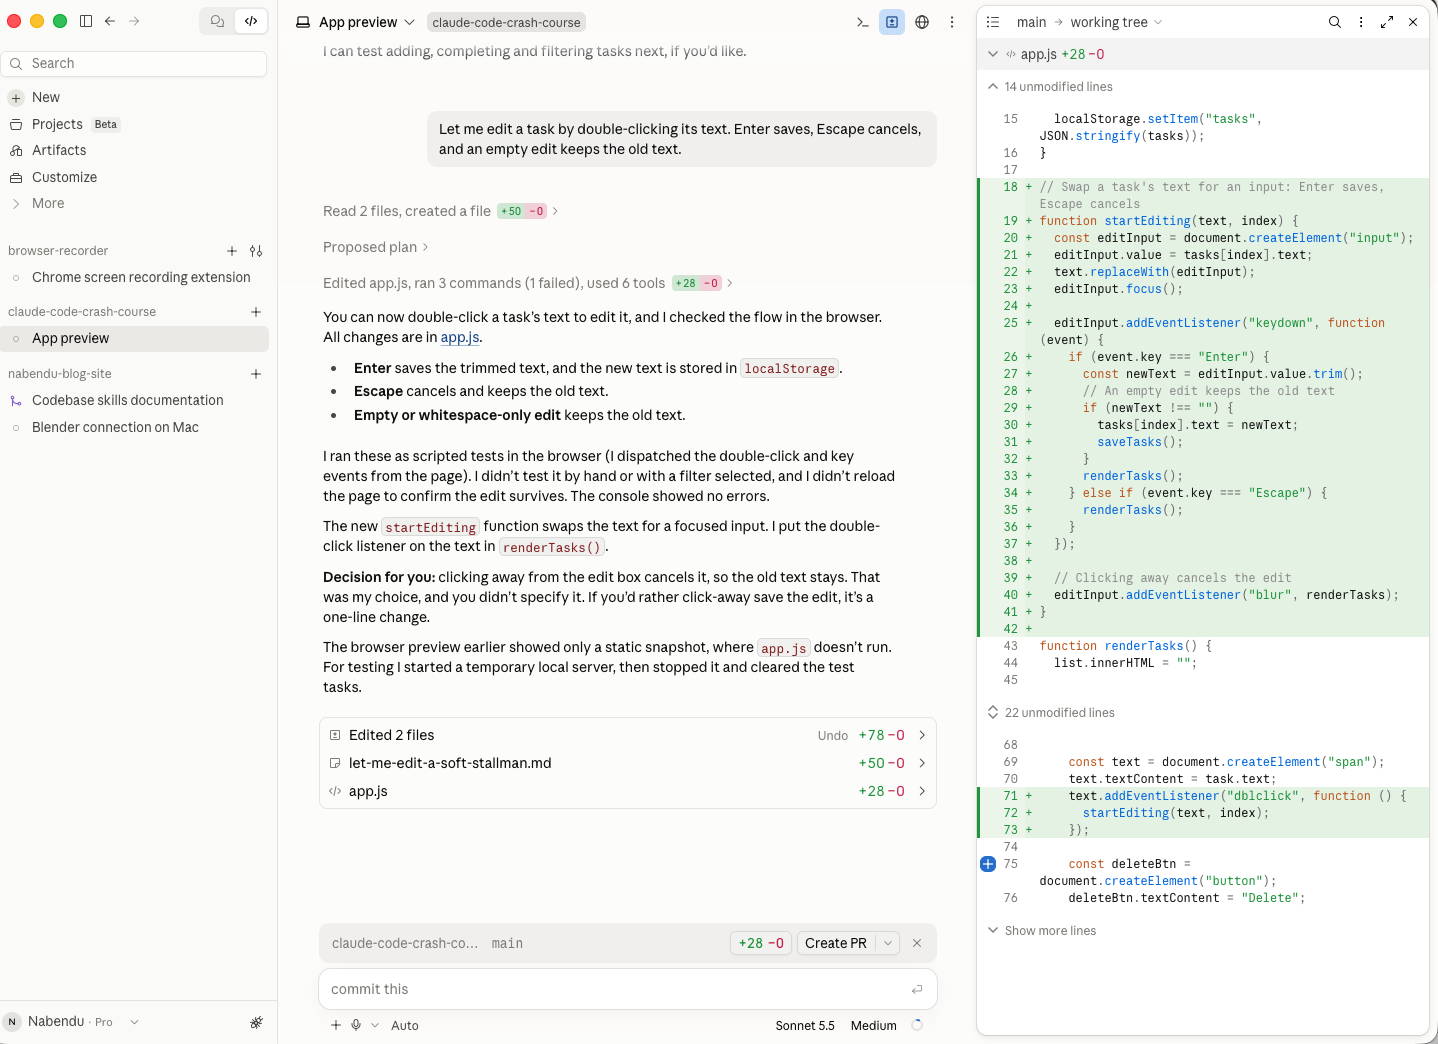Toggle the left sidebar panel icon
The image size is (1438, 1044).
[86, 21]
